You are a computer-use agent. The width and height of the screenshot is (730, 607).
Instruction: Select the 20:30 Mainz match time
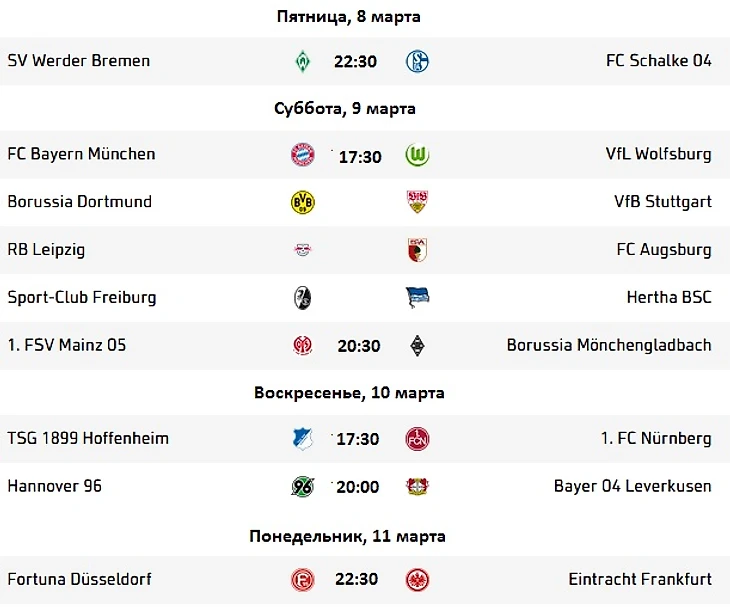(x=359, y=346)
